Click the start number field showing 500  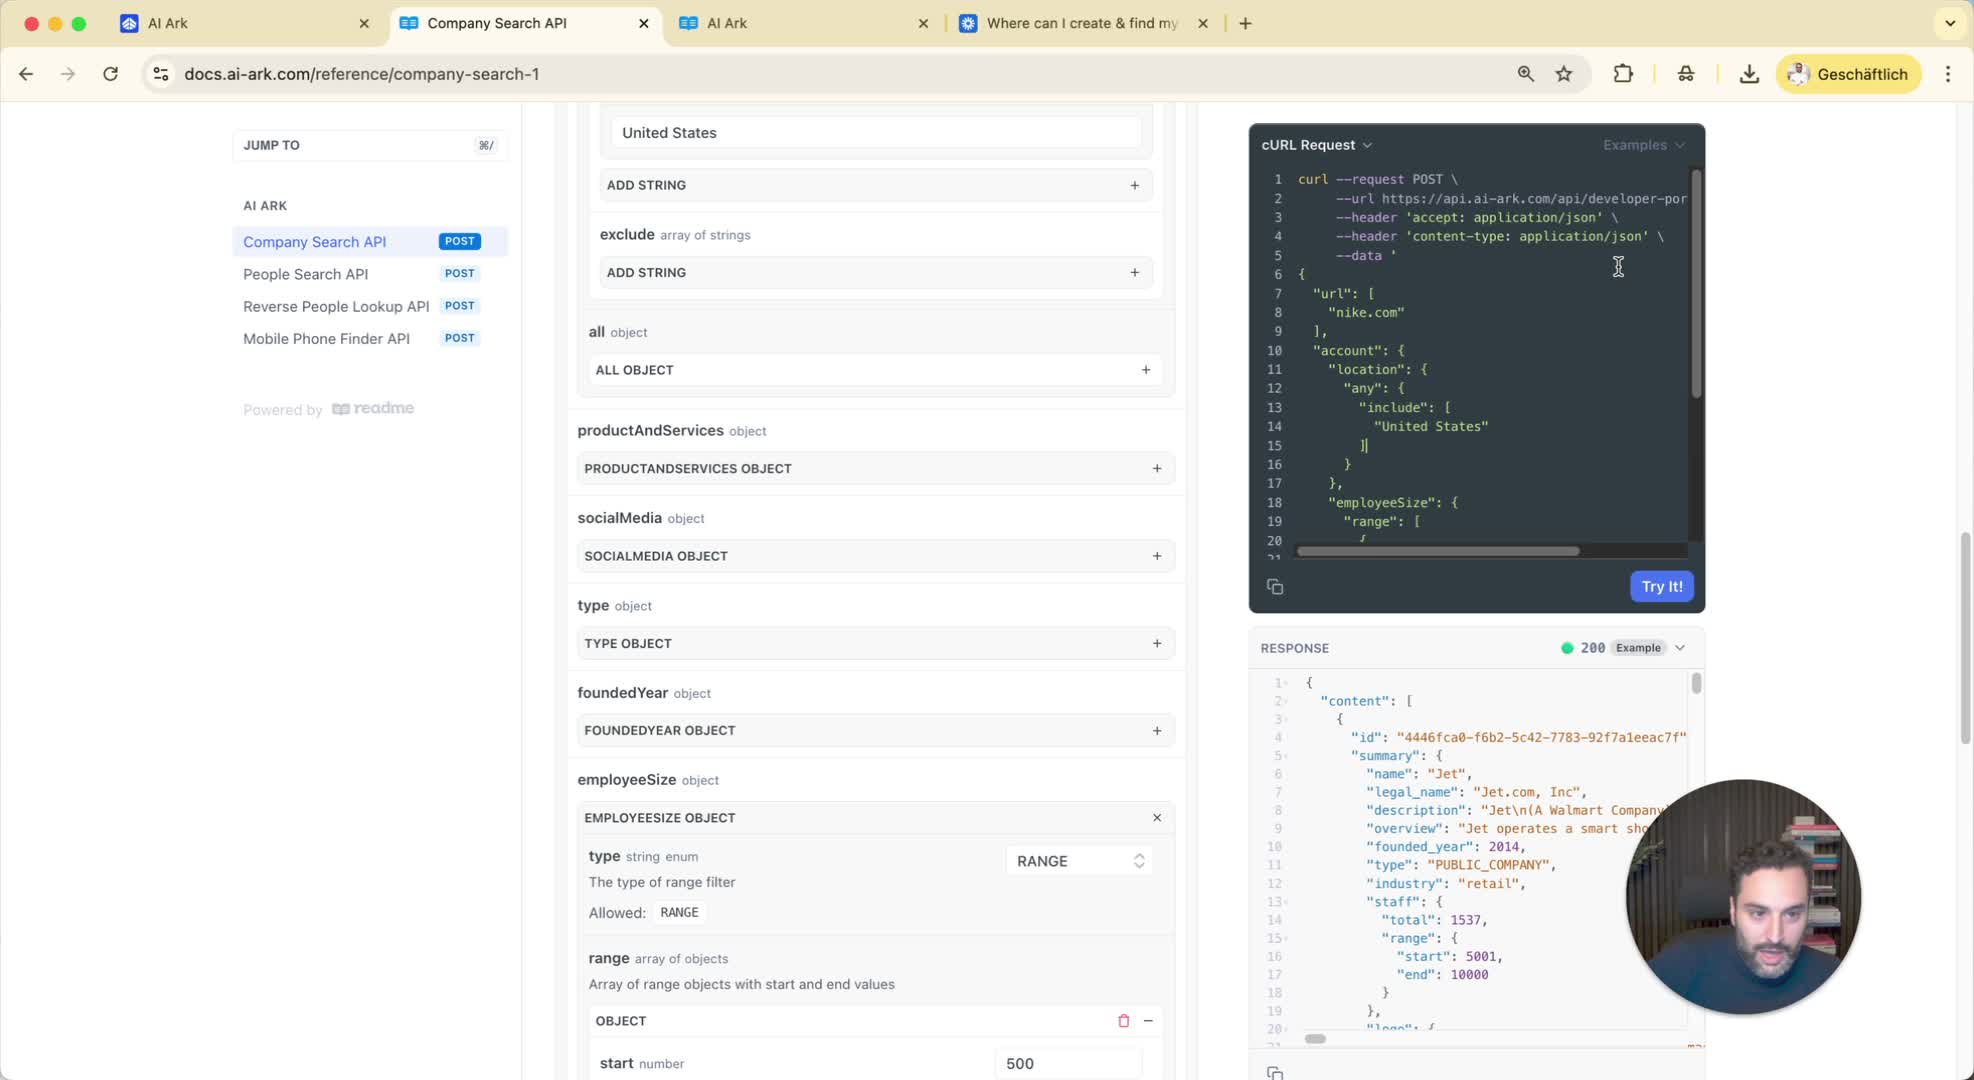1067,1063
